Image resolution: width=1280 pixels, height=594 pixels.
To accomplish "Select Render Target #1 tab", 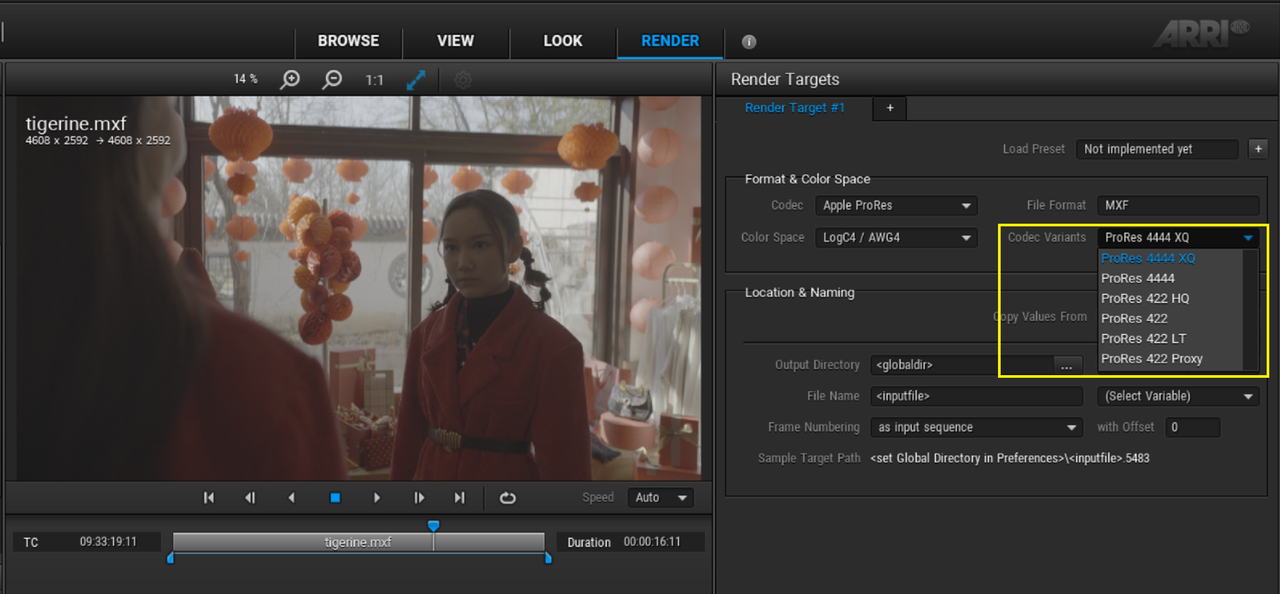I will (795, 107).
